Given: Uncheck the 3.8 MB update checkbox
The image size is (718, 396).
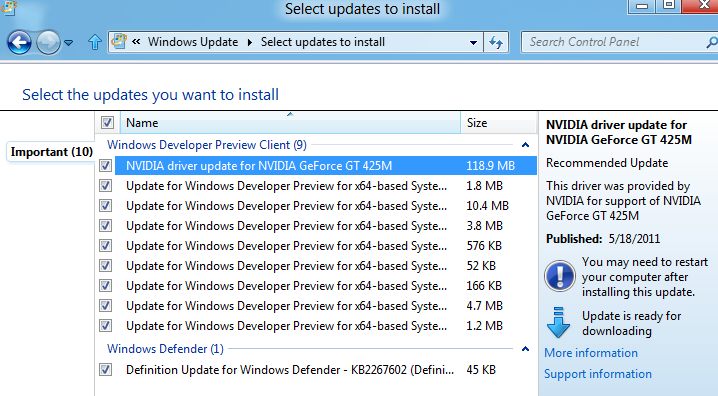Looking at the screenshot, I should click(x=106, y=226).
